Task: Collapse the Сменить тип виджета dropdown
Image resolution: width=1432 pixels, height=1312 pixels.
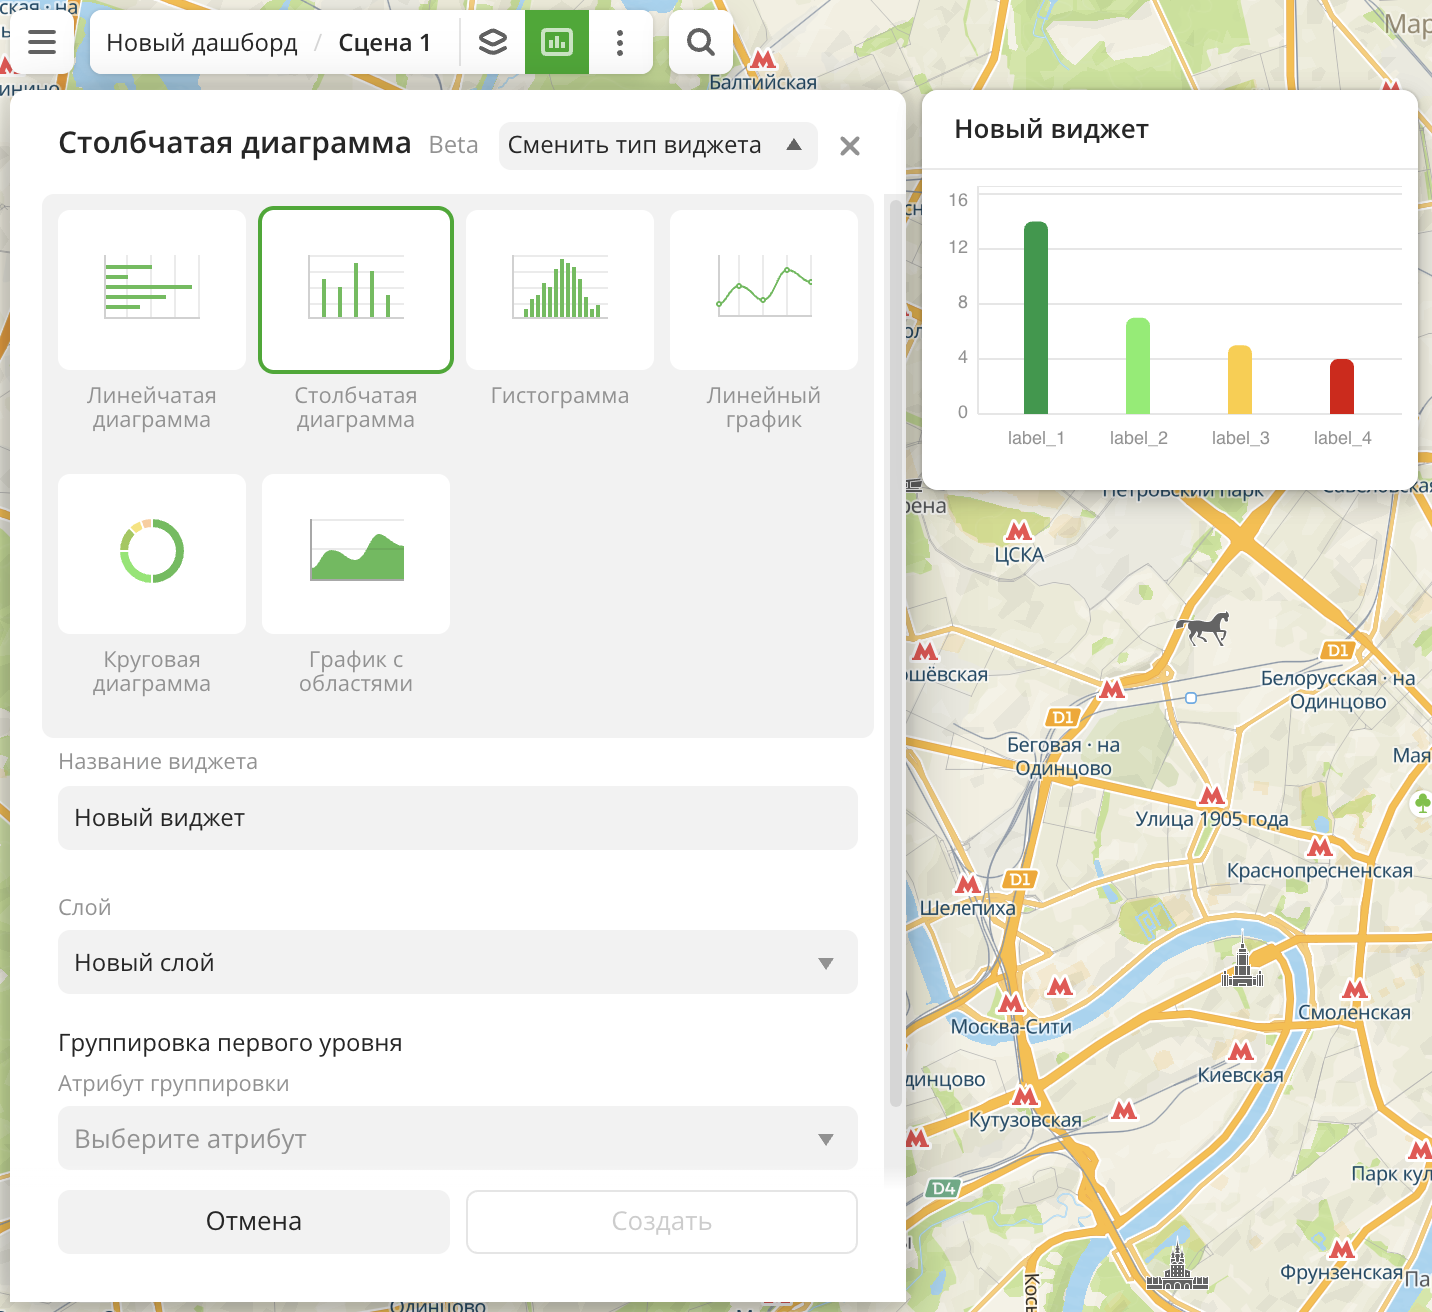Action: (658, 146)
